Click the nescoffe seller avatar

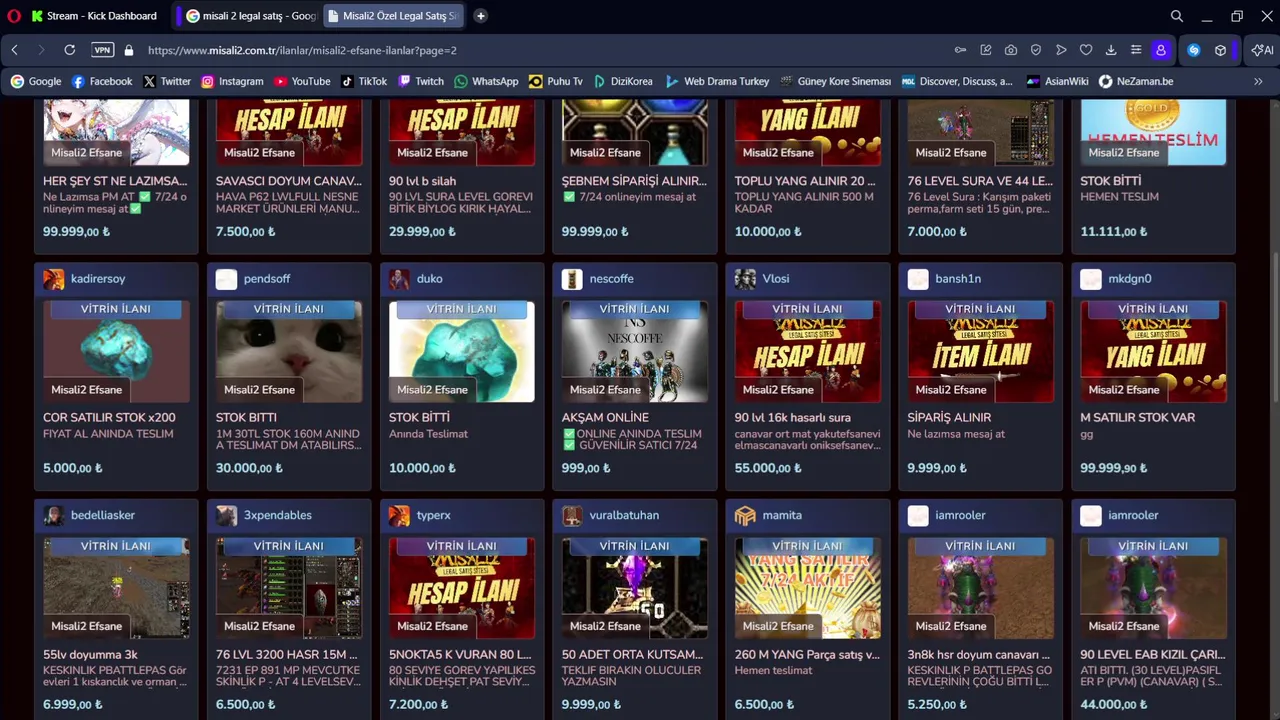pyautogui.click(x=572, y=279)
